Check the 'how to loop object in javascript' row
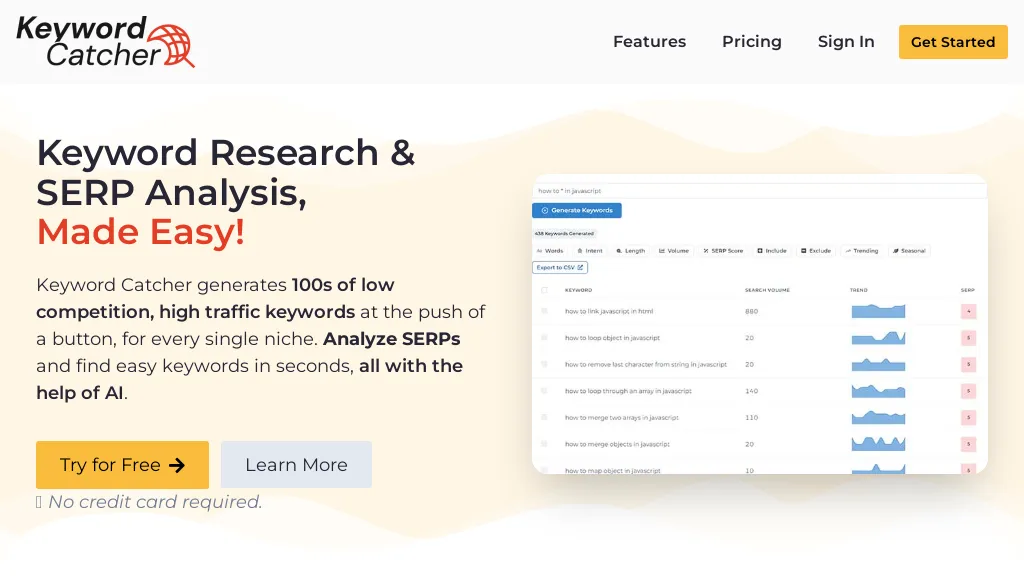1024x576 pixels. click(545, 338)
